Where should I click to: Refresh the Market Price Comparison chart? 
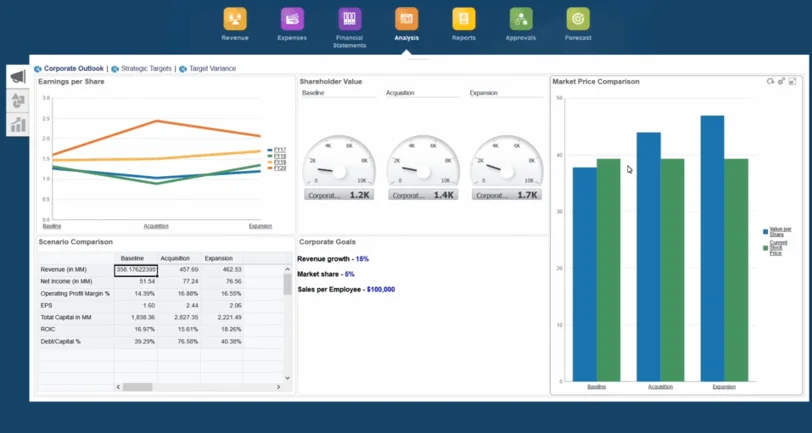pyautogui.click(x=770, y=81)
